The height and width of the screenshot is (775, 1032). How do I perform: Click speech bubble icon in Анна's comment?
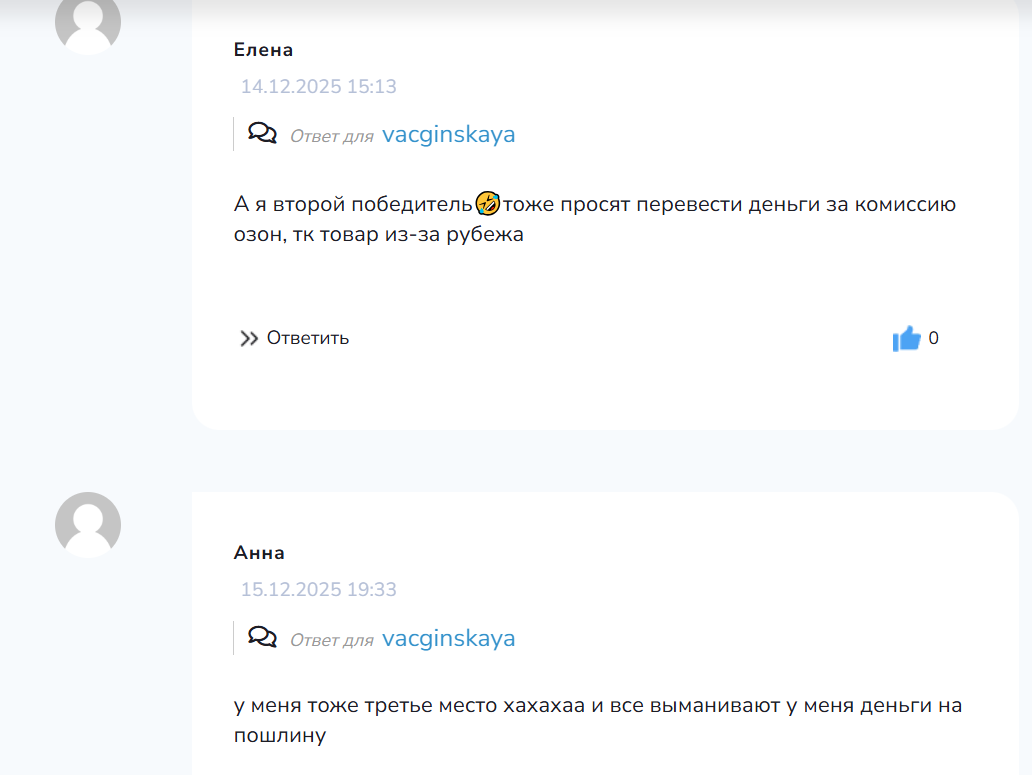tap(262, 638)
